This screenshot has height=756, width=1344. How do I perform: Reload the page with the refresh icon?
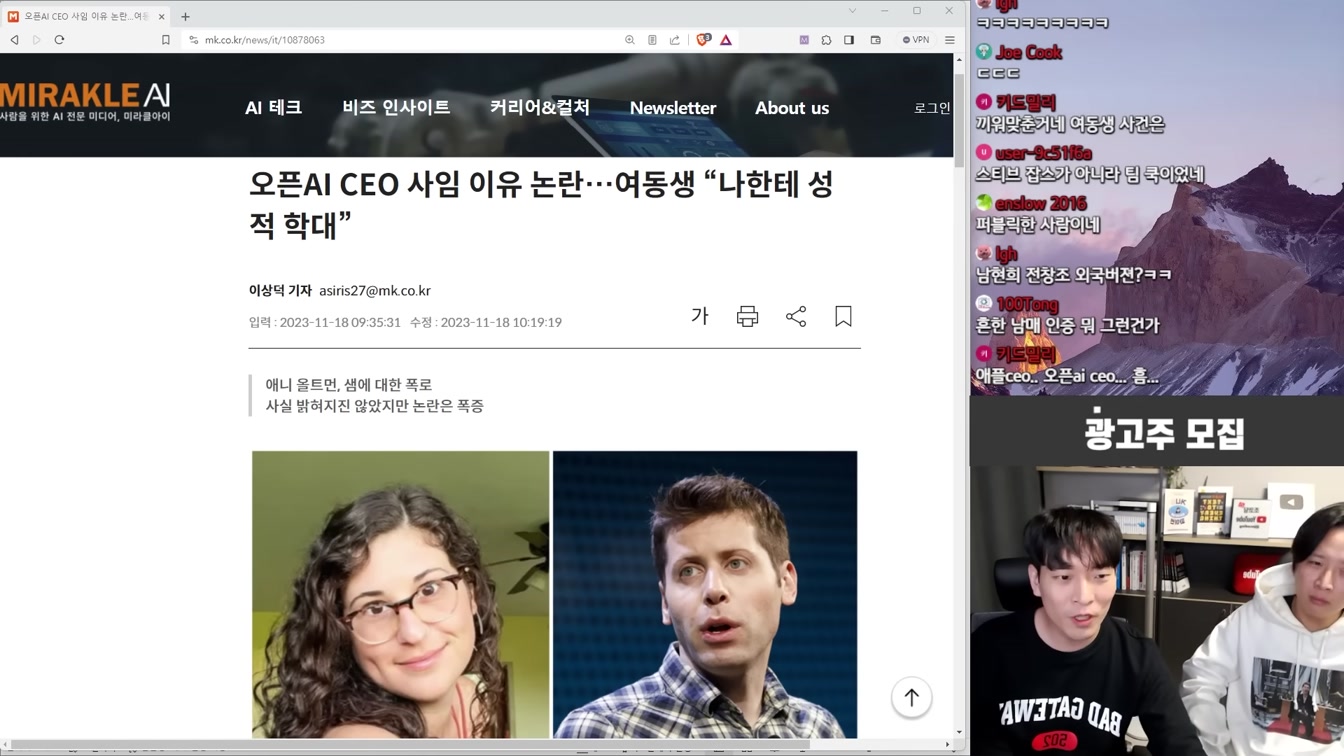click(x=59, y=40)
